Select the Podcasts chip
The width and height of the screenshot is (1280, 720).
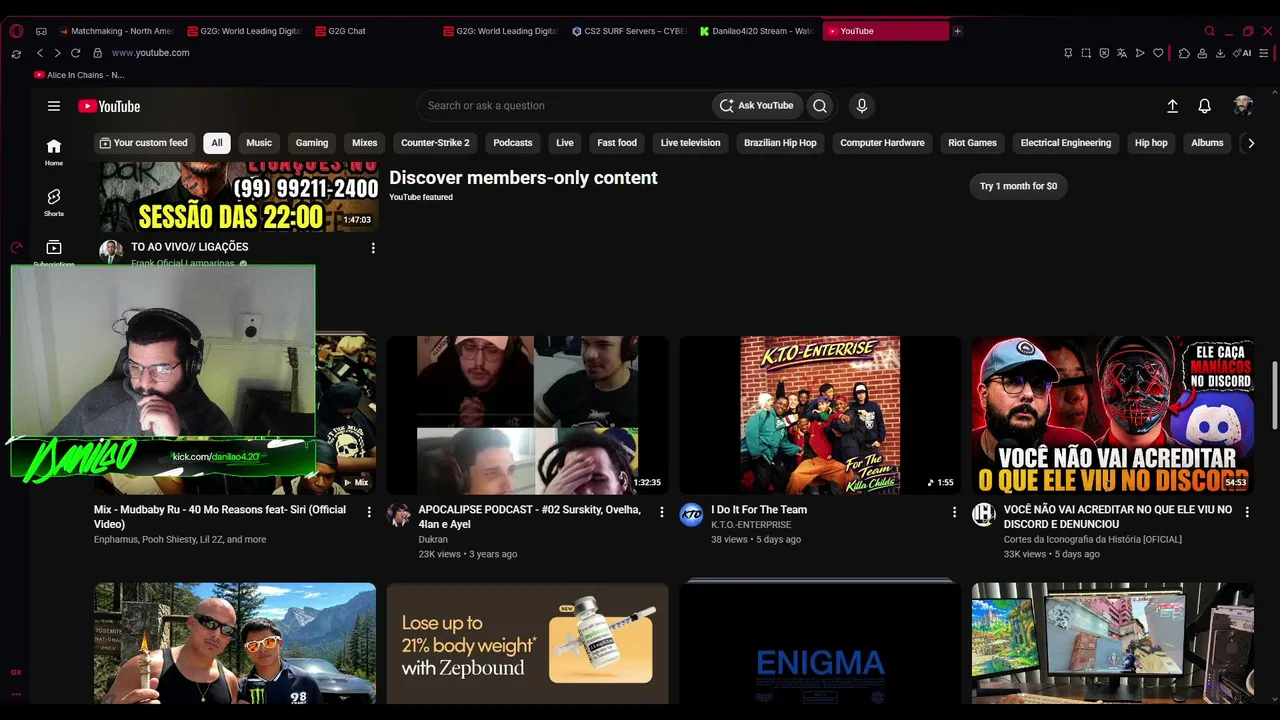(x=513, y=143)
